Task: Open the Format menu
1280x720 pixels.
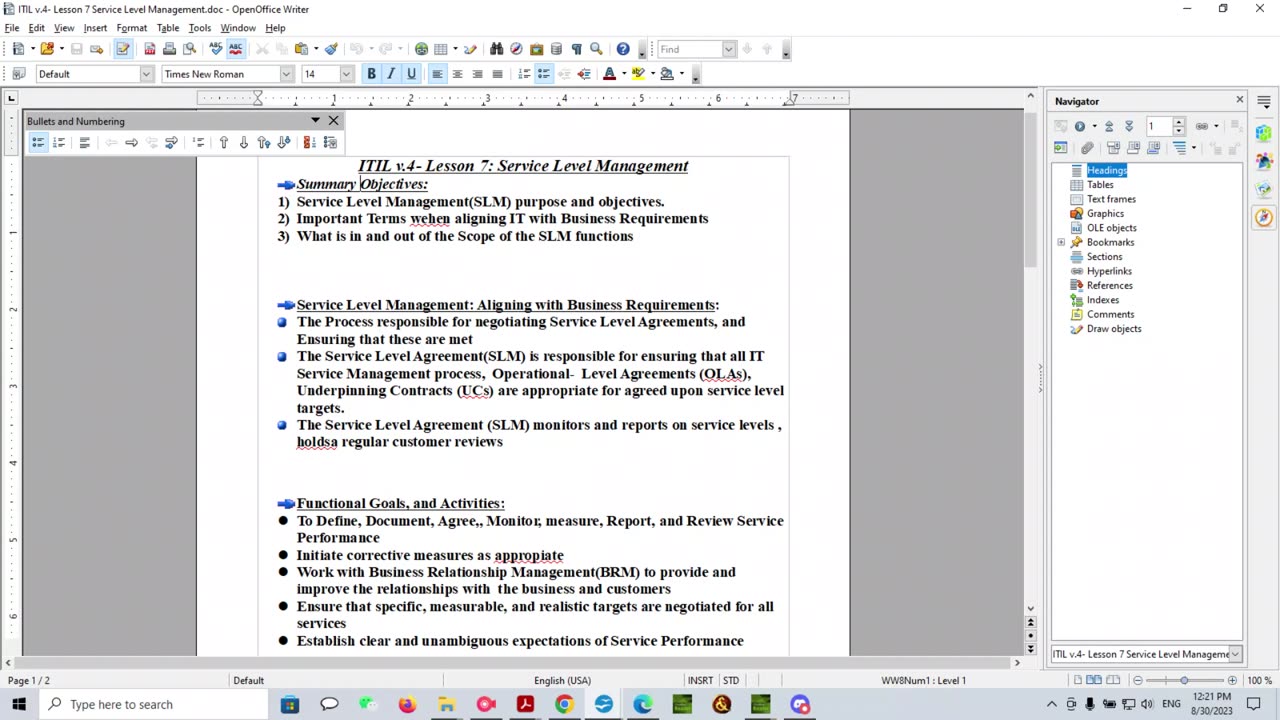Action: coord(131,28)
